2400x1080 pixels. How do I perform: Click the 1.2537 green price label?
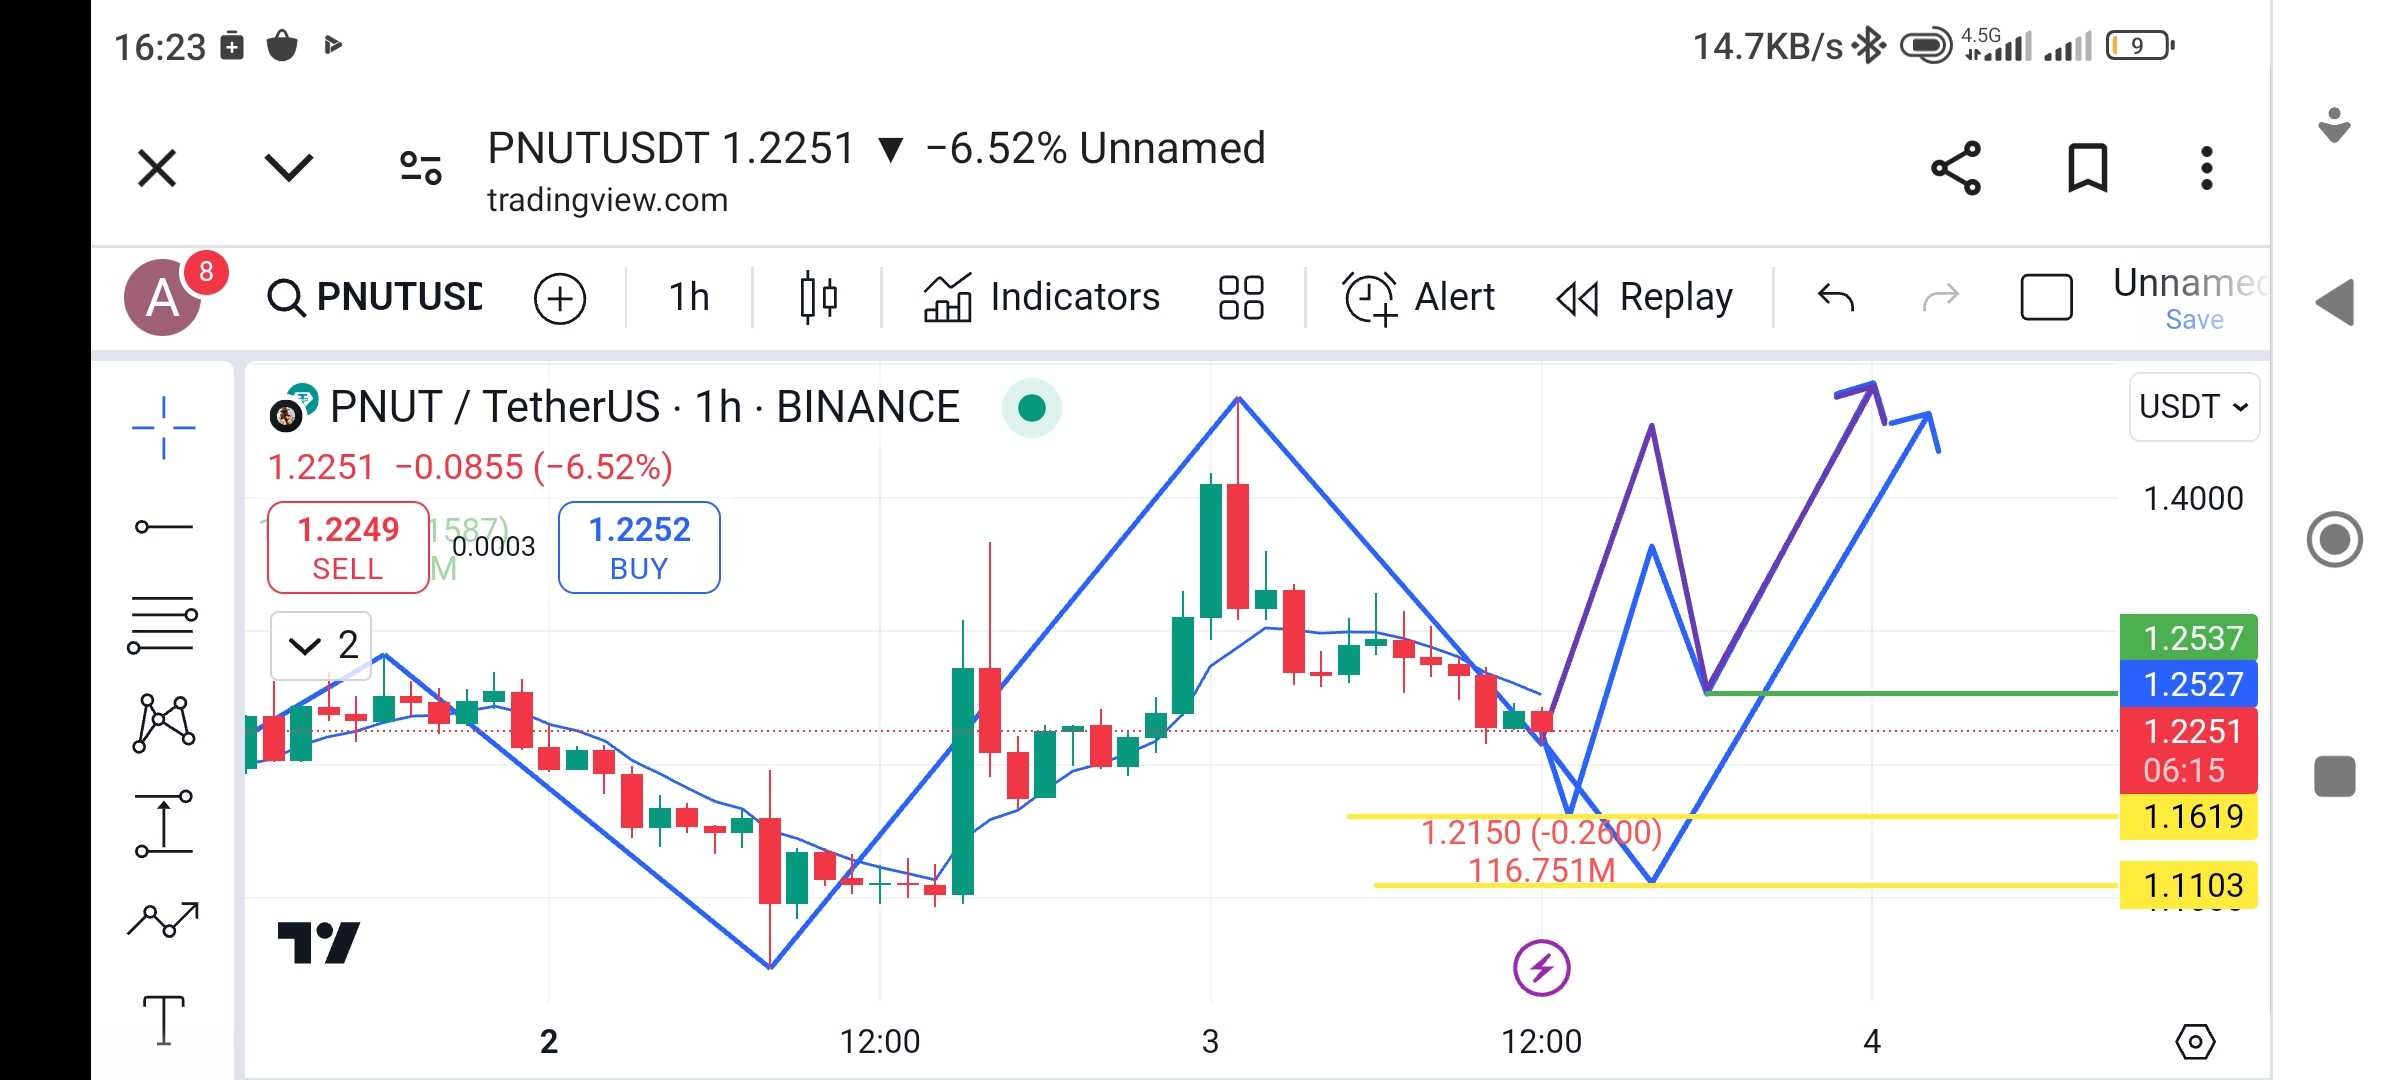pyautogui.click(x=2188, y=637)
